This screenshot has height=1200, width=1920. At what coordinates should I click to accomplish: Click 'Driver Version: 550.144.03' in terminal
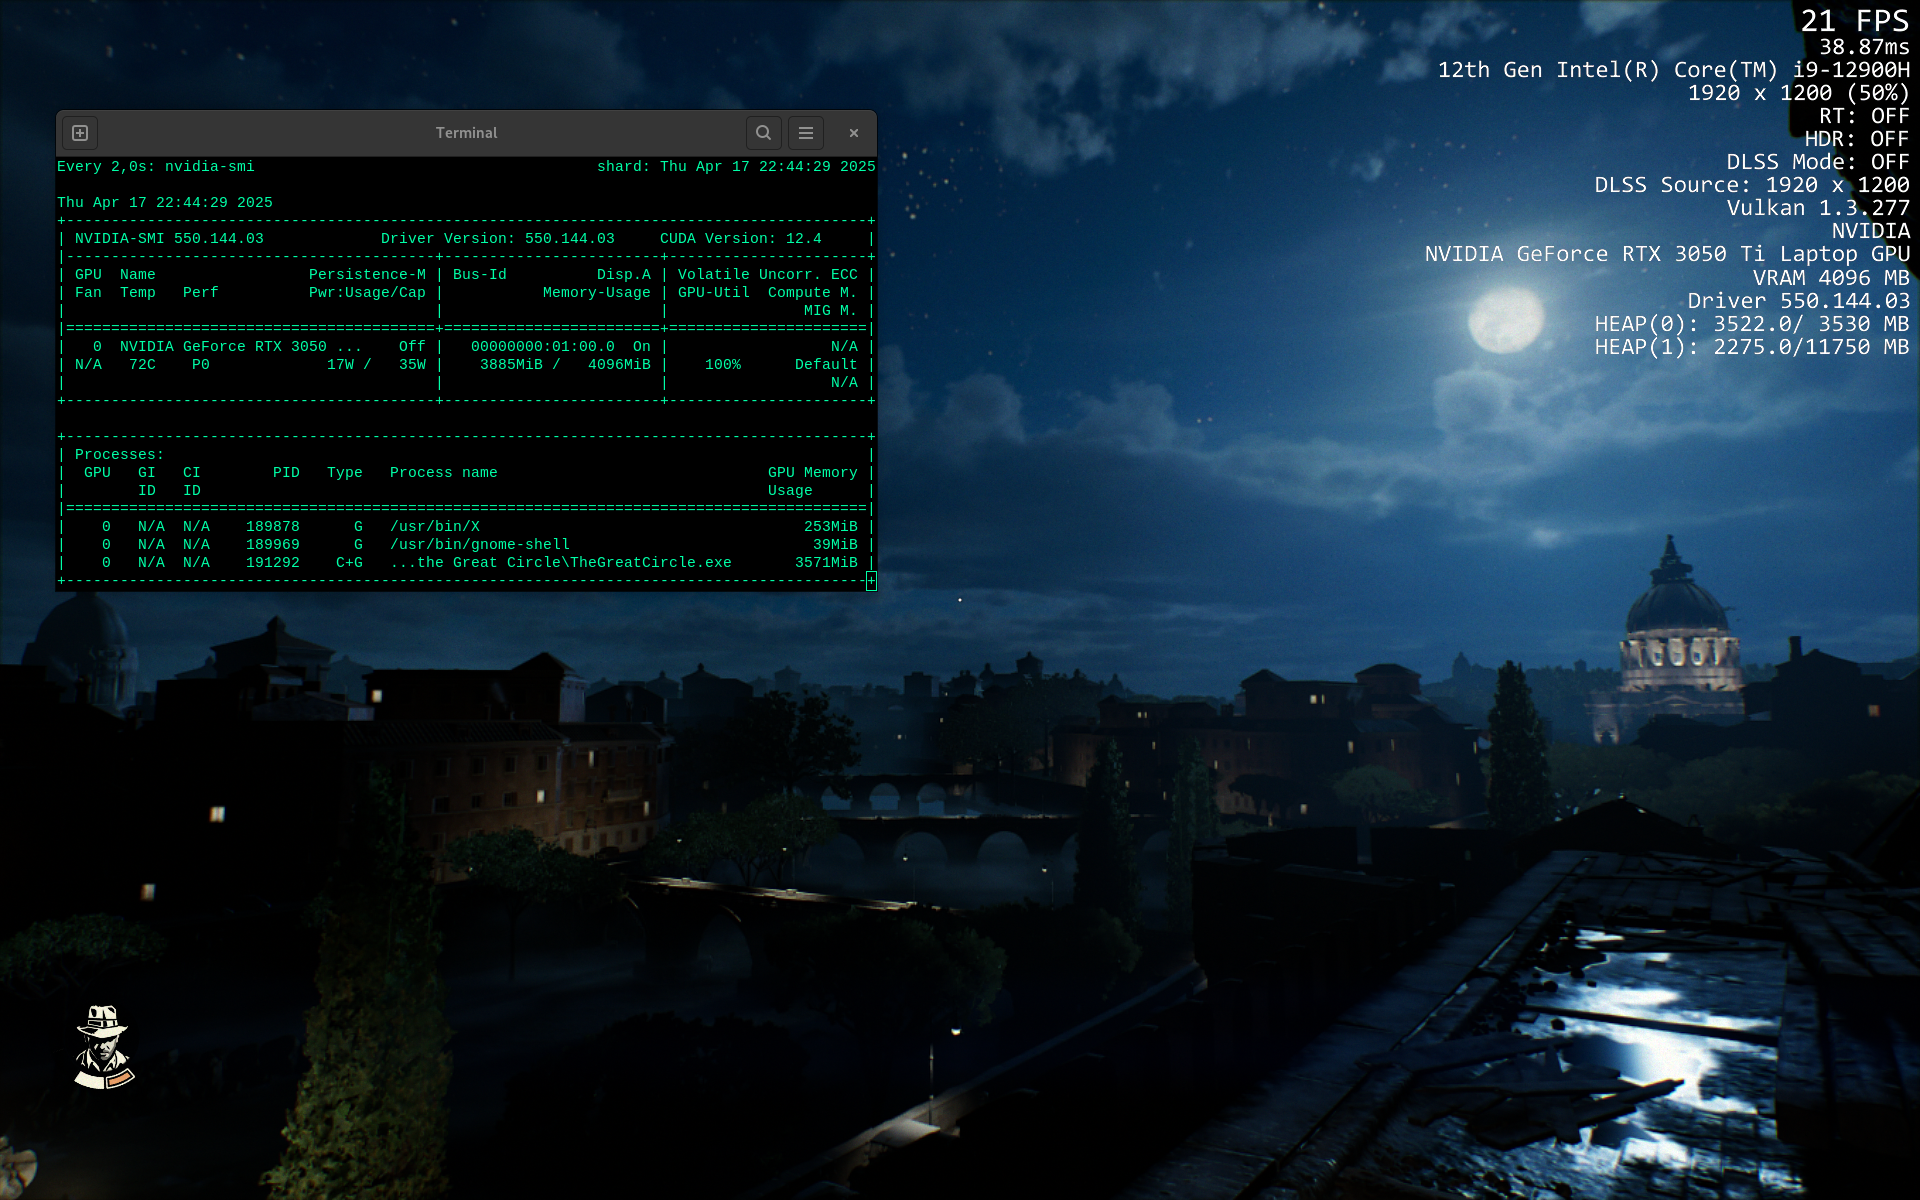(x=498, y=239)
